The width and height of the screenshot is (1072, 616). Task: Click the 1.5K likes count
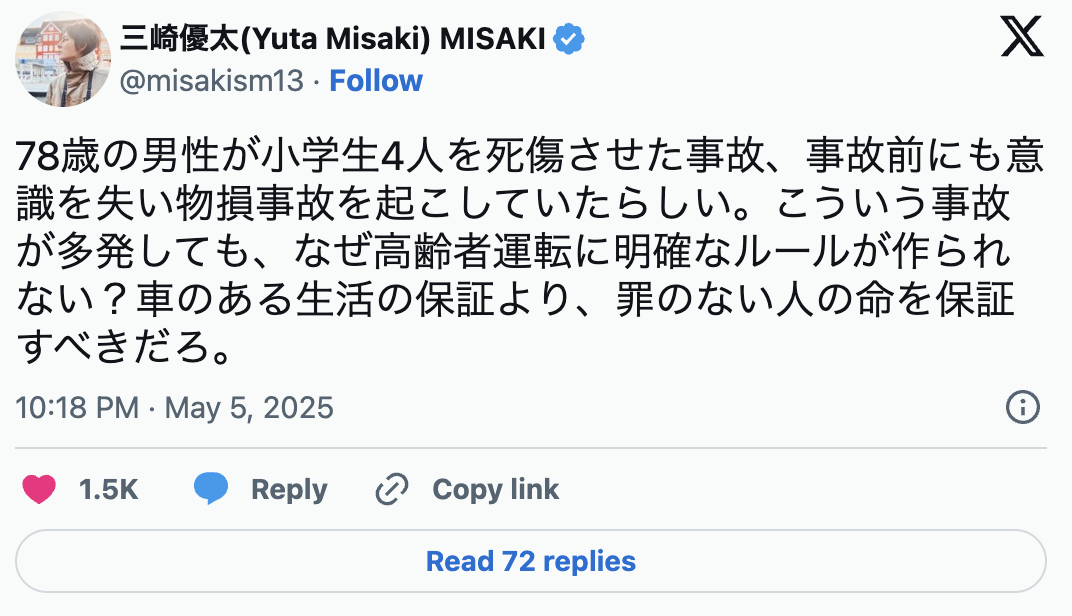point(108,489)
